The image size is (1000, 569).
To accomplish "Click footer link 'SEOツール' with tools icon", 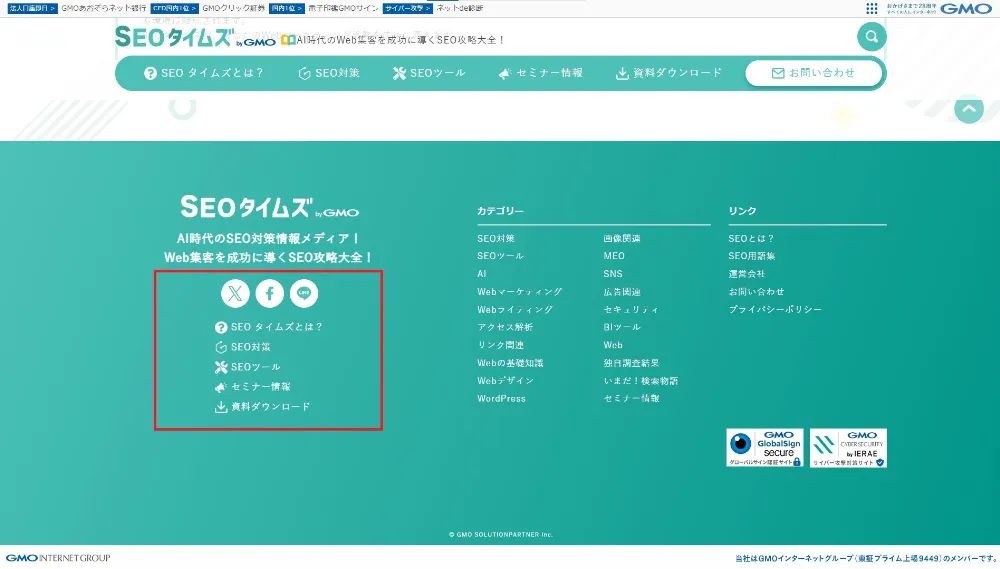I will coord(247,367).
